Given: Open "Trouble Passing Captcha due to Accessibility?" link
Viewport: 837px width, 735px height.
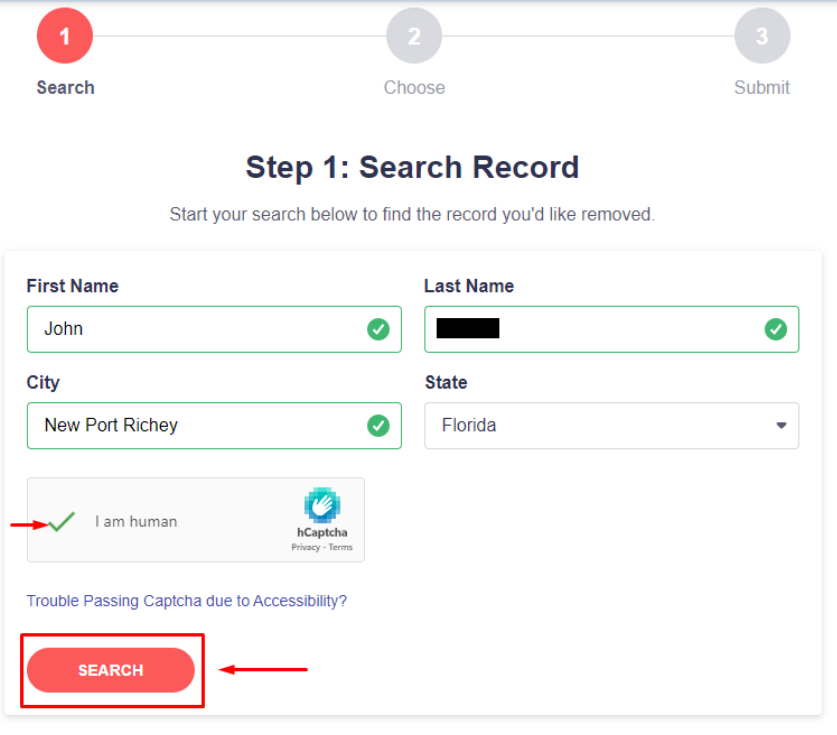Looking at the screenshot, I should click(187, 601).
